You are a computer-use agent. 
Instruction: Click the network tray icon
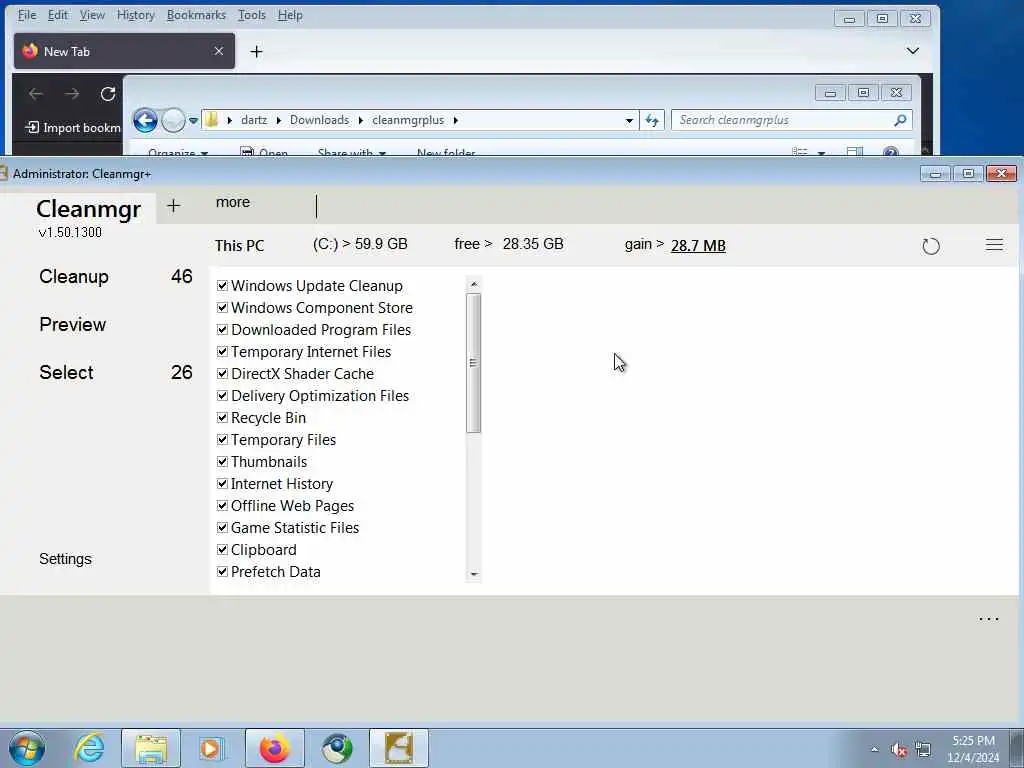pos(923,750)
